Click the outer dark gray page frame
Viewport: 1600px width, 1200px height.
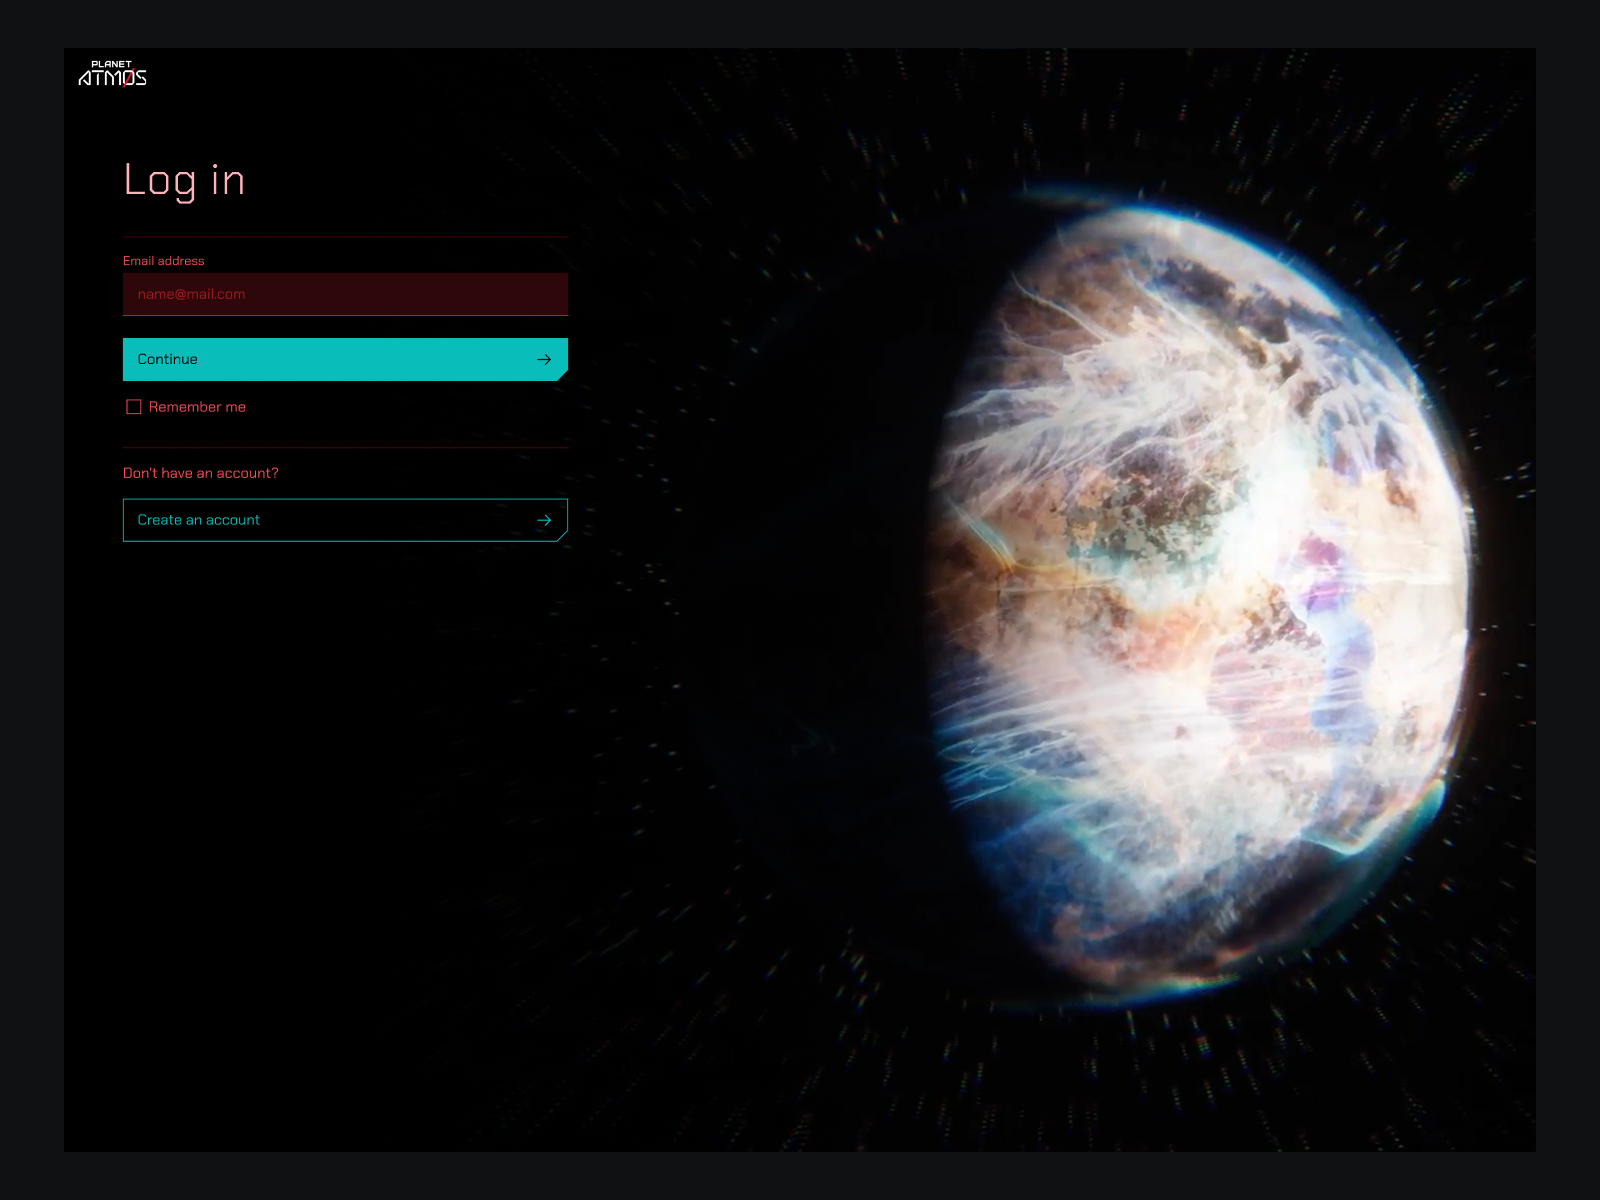[x=30, y=600]
